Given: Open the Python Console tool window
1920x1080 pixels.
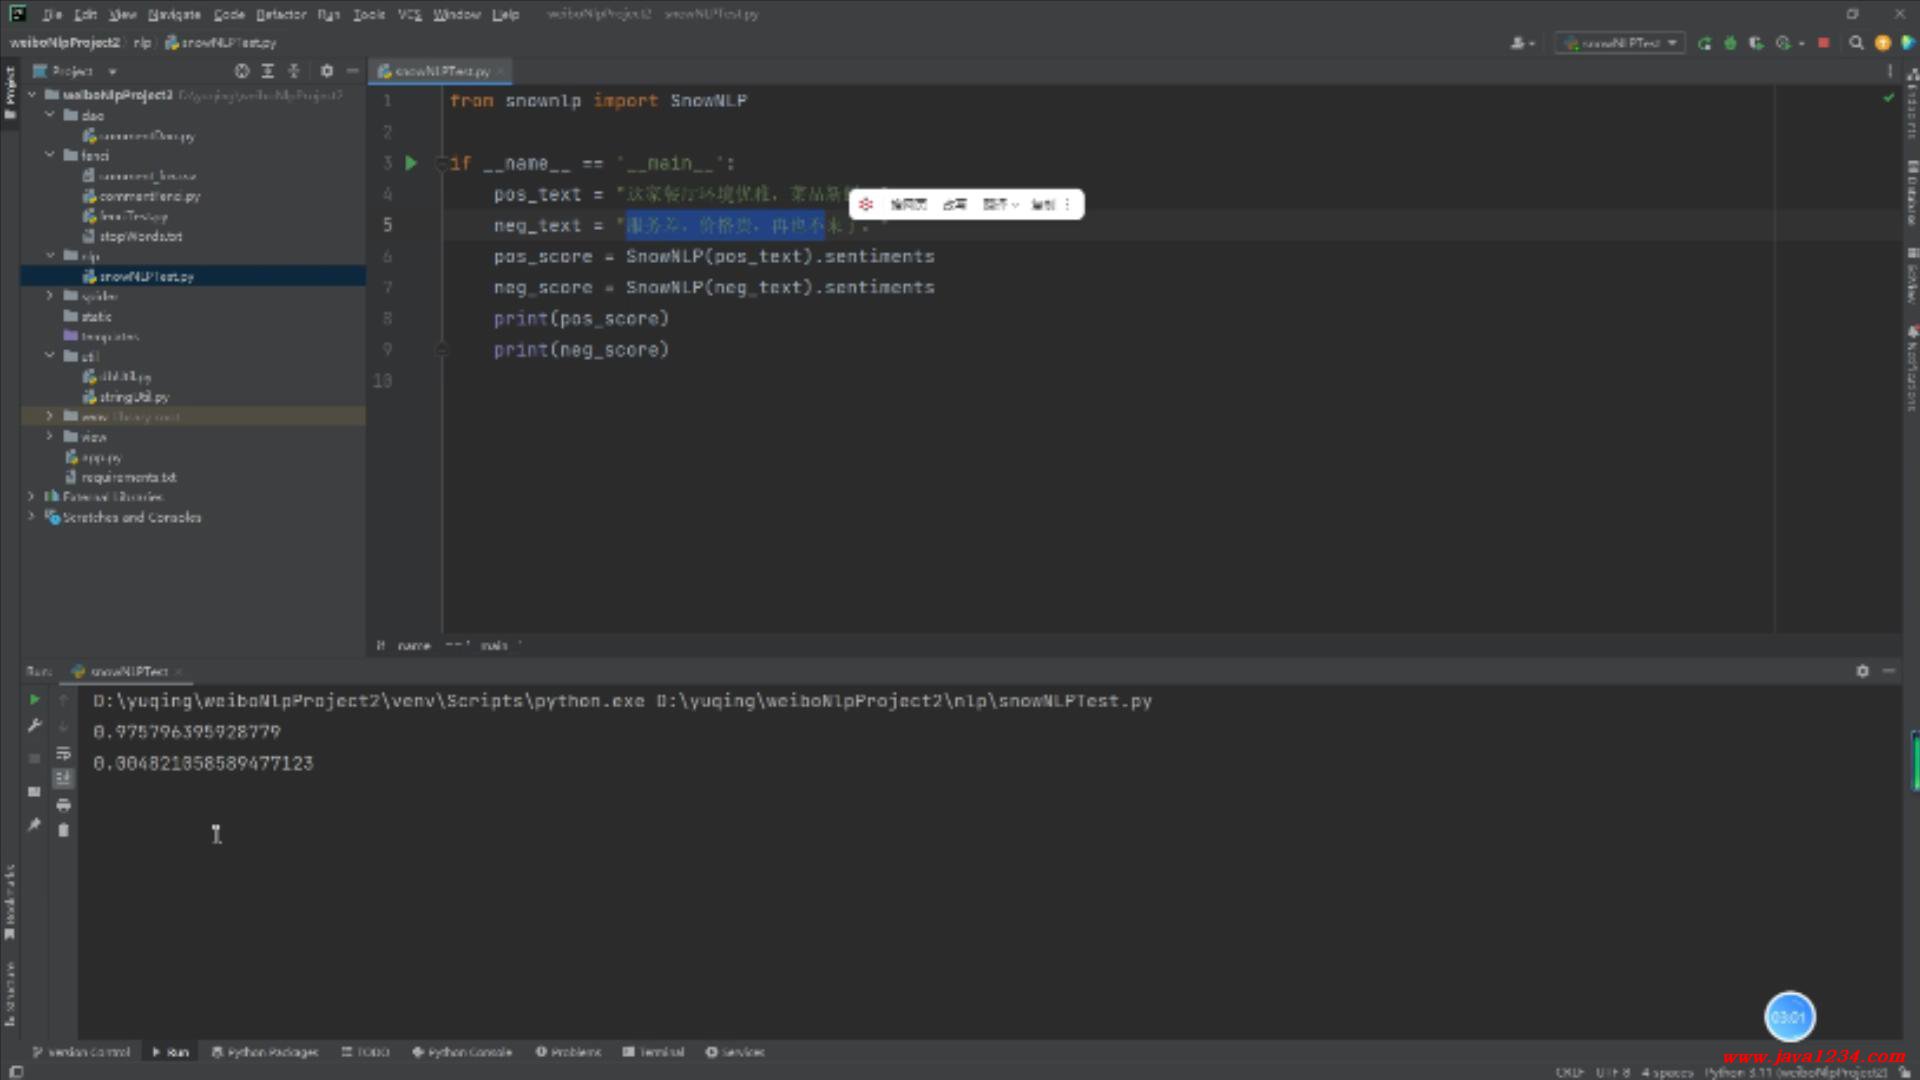Looking at the screenshot, I should 462,1052.
